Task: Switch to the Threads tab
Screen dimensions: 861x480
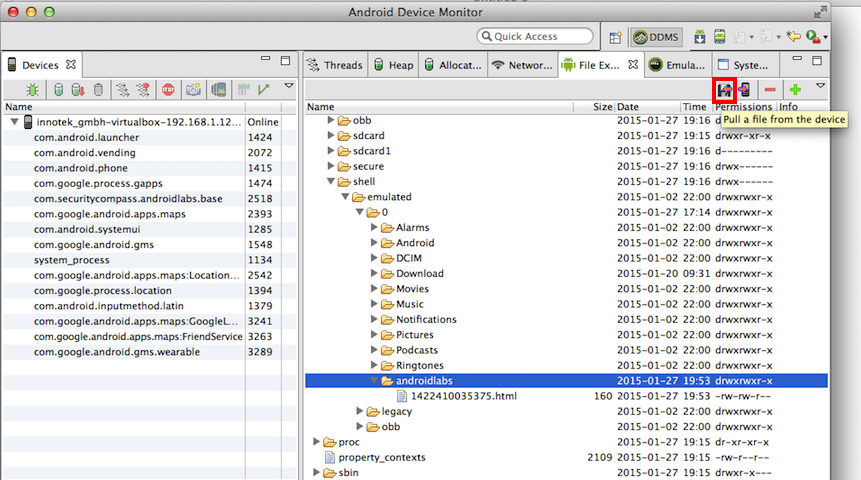Action: 335,65
